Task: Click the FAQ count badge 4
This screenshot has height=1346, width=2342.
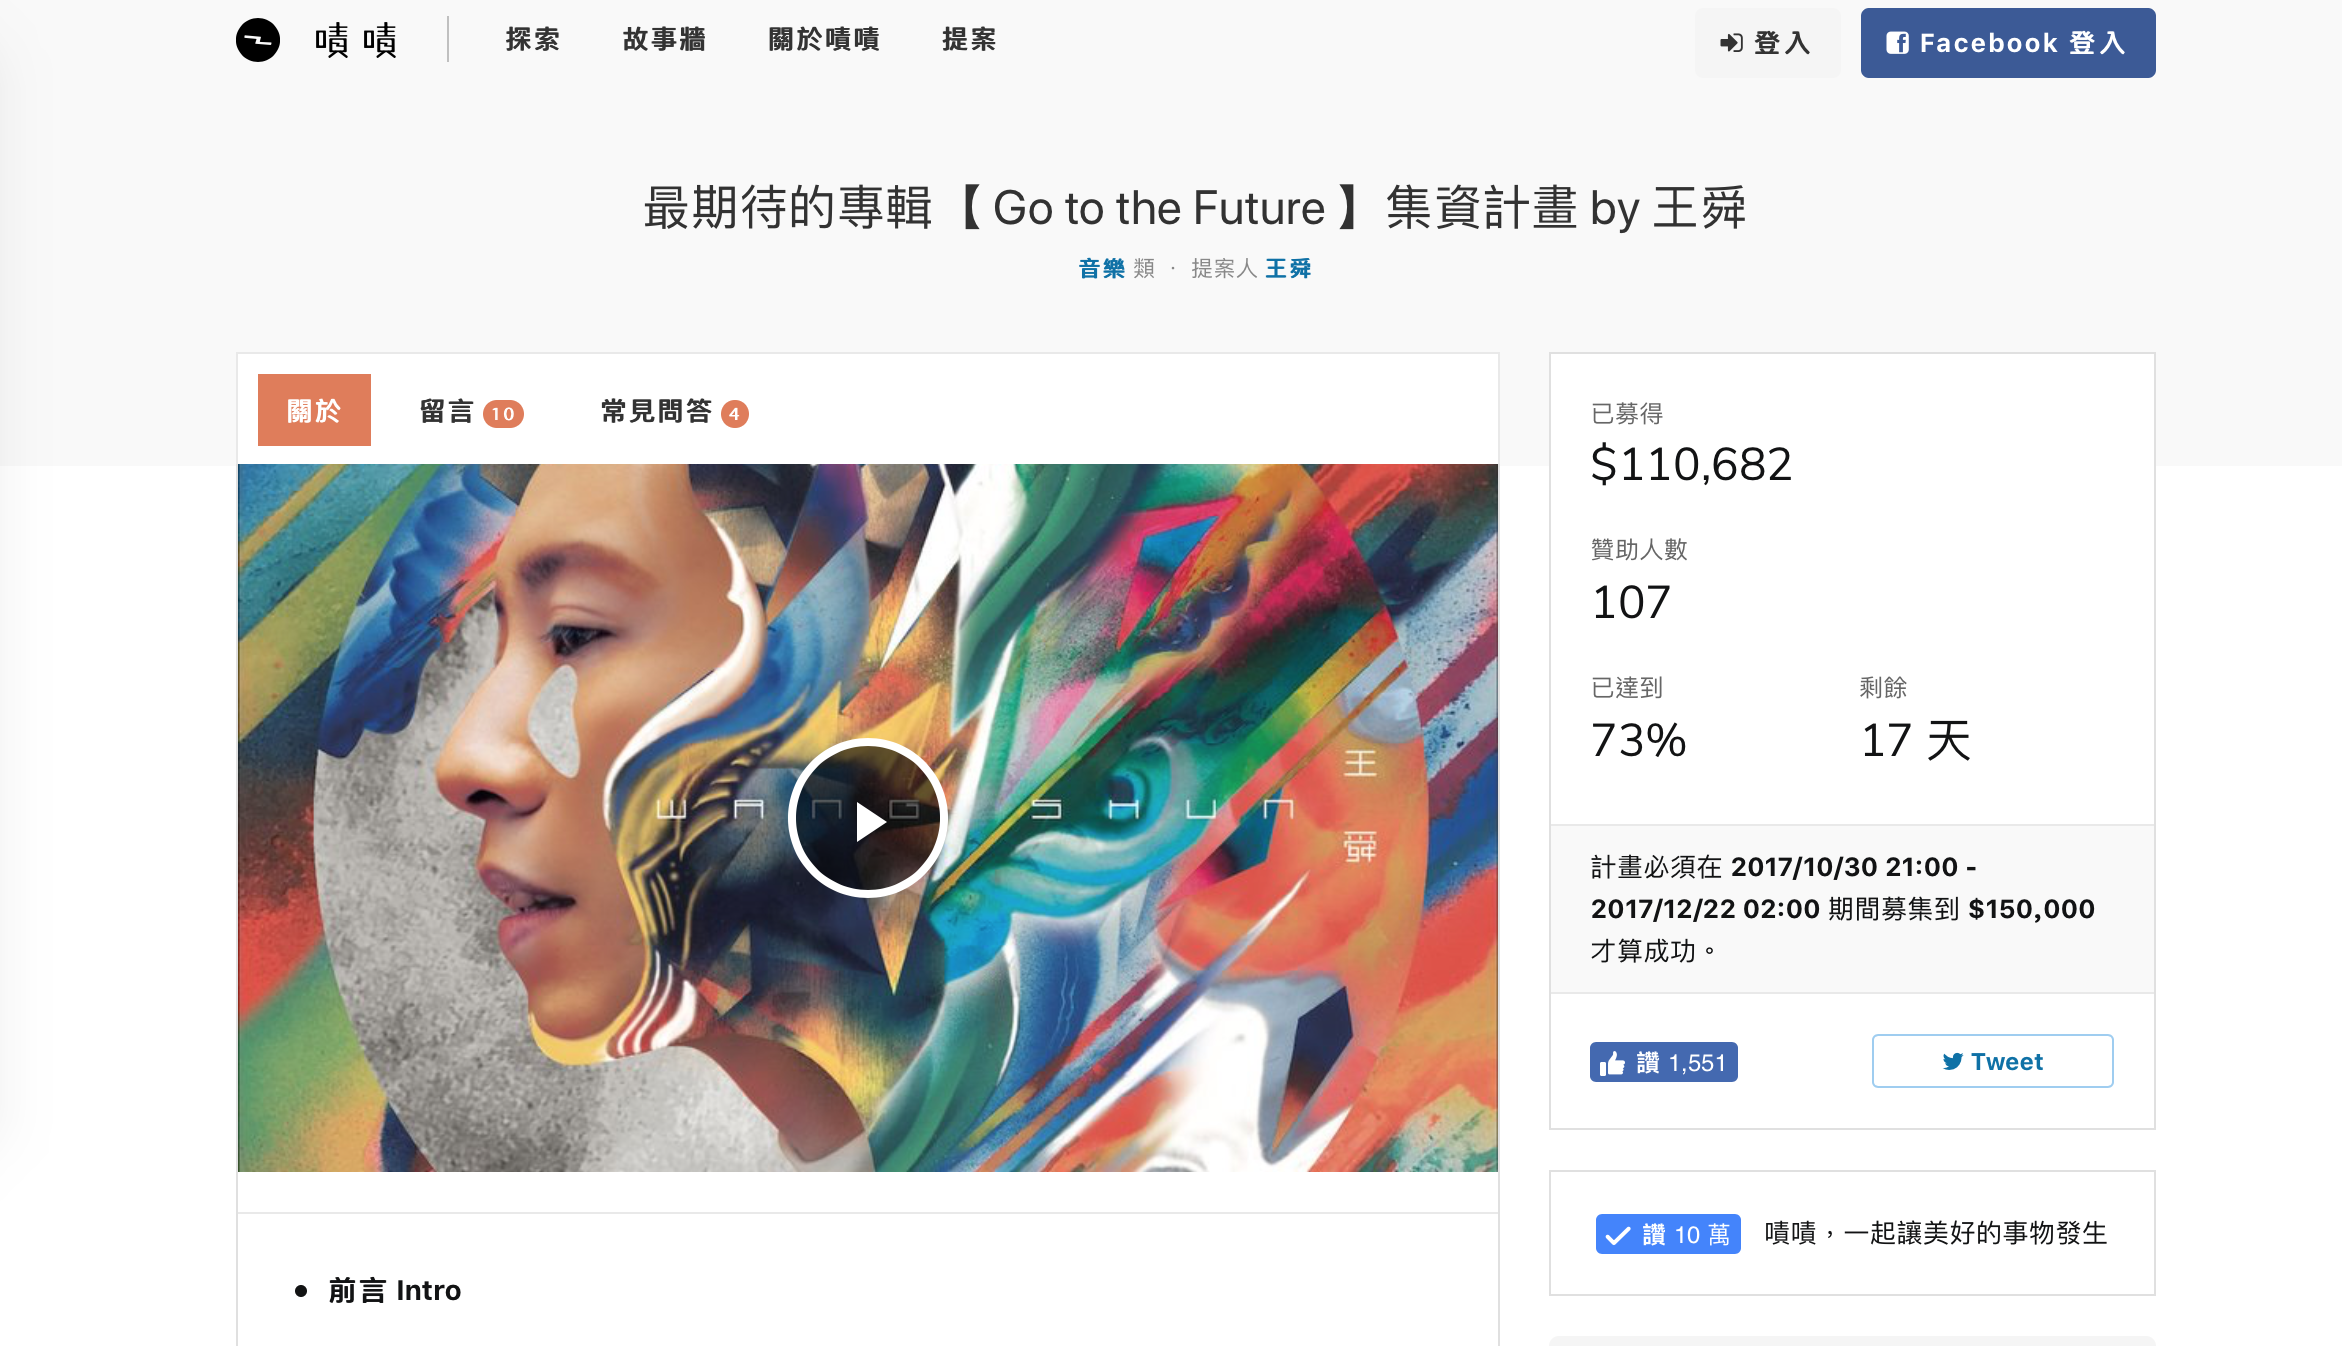Action: tap(734, 413)
